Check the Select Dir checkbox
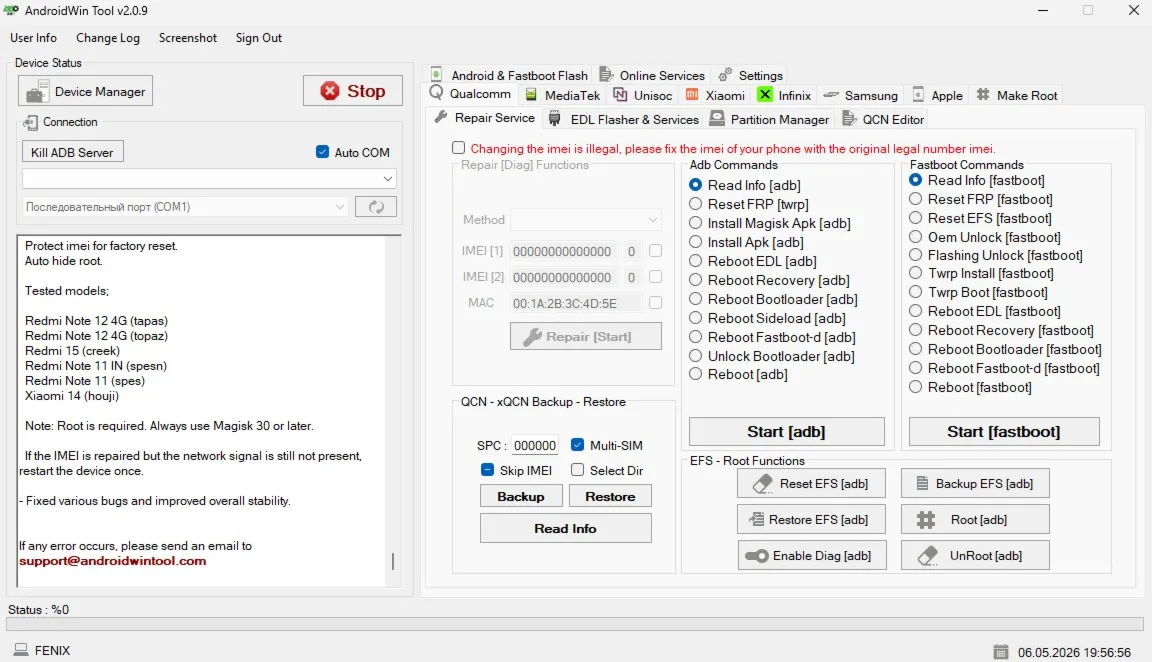 point(577,469)
